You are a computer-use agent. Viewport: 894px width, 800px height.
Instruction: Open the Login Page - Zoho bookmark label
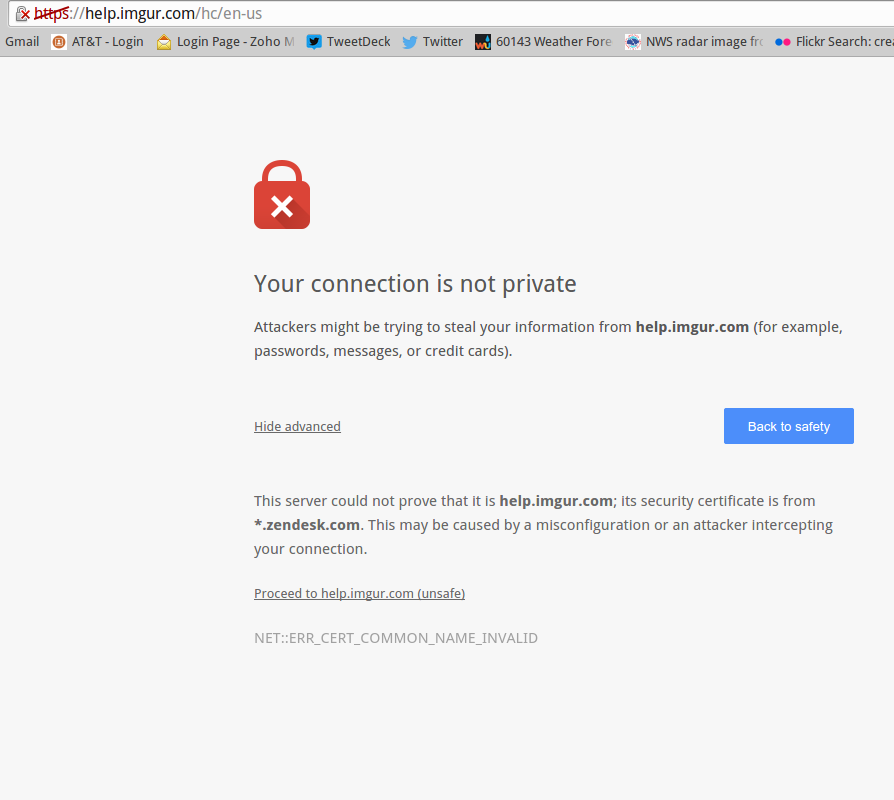[235, 42]
